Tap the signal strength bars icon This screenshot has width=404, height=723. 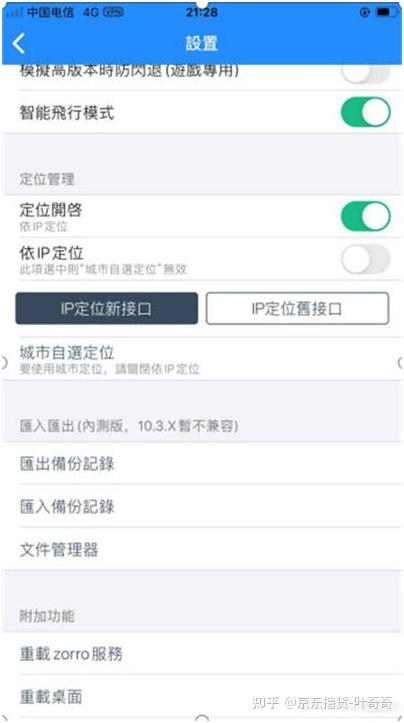click(15, 12)
